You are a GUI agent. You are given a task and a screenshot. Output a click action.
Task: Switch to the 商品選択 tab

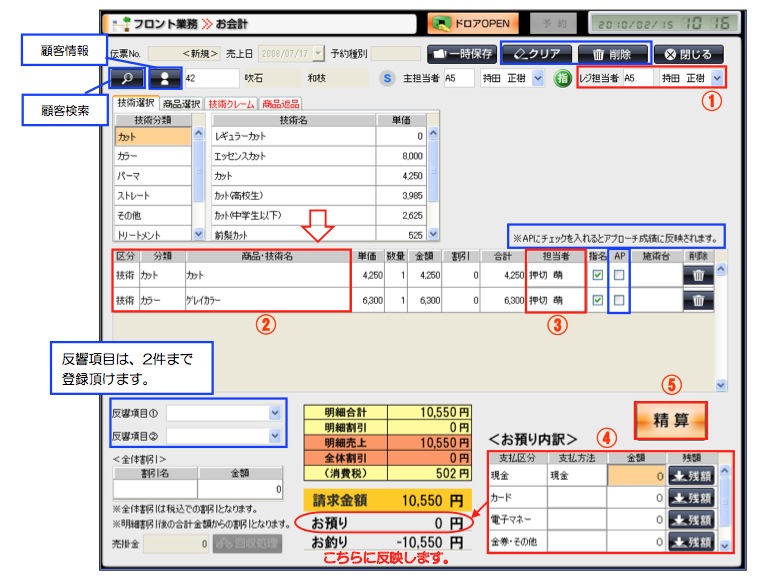click(181, 103)
